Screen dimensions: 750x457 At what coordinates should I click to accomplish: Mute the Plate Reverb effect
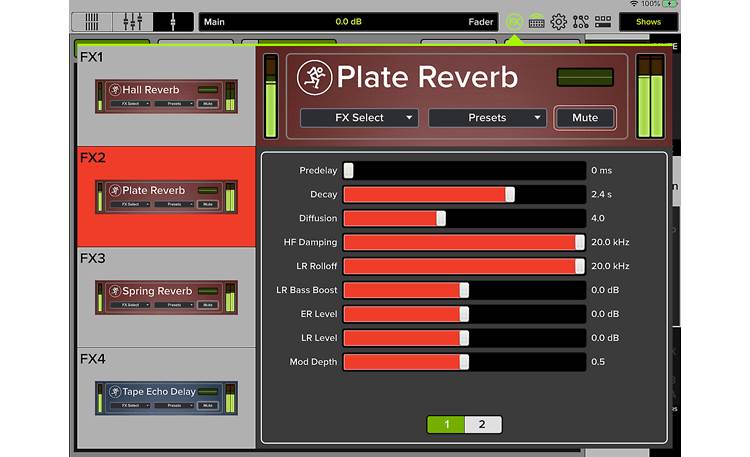[585, 118]
